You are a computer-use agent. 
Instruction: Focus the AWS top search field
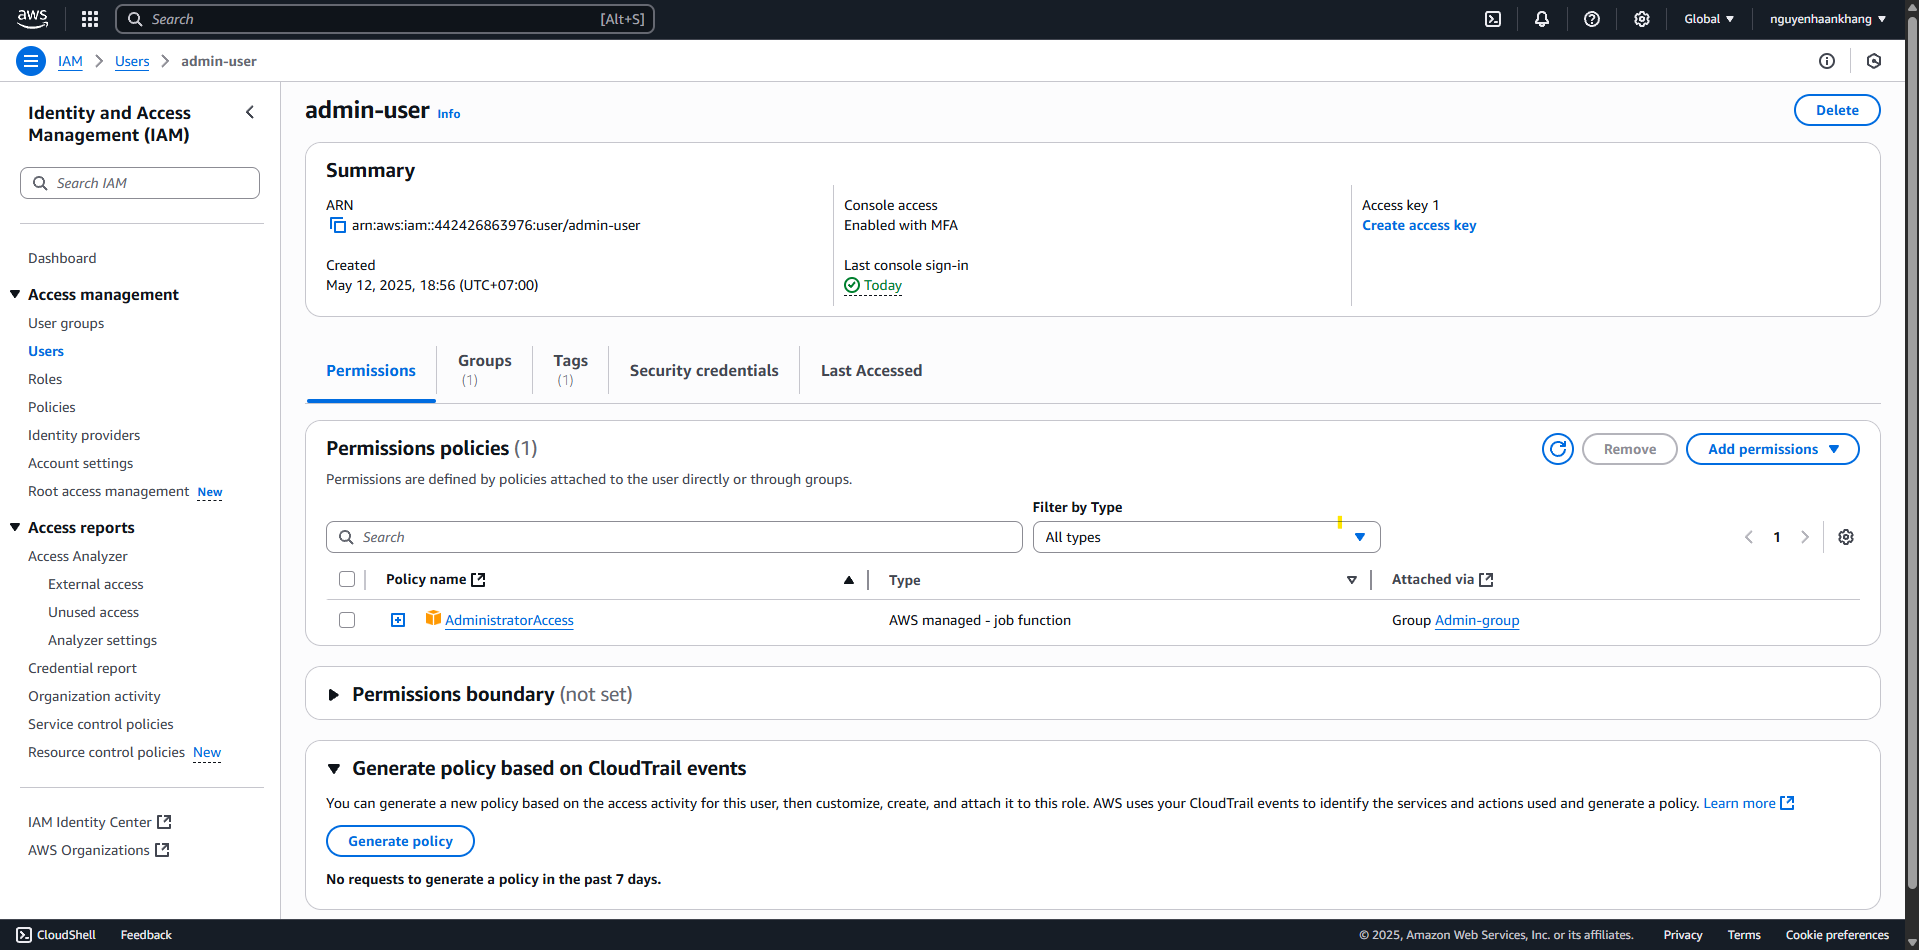tap(385, 19)
